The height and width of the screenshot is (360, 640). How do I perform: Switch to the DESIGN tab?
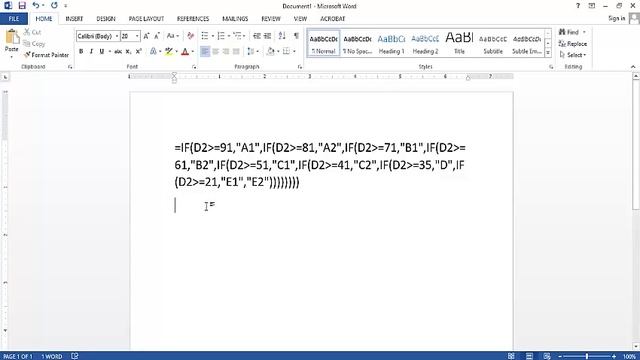106,19
